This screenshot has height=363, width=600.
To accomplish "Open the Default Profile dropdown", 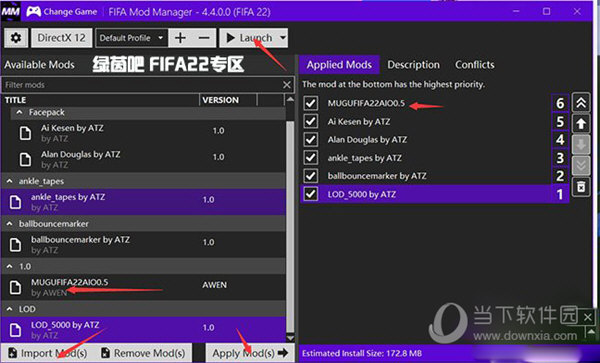I will pos(132,38).
